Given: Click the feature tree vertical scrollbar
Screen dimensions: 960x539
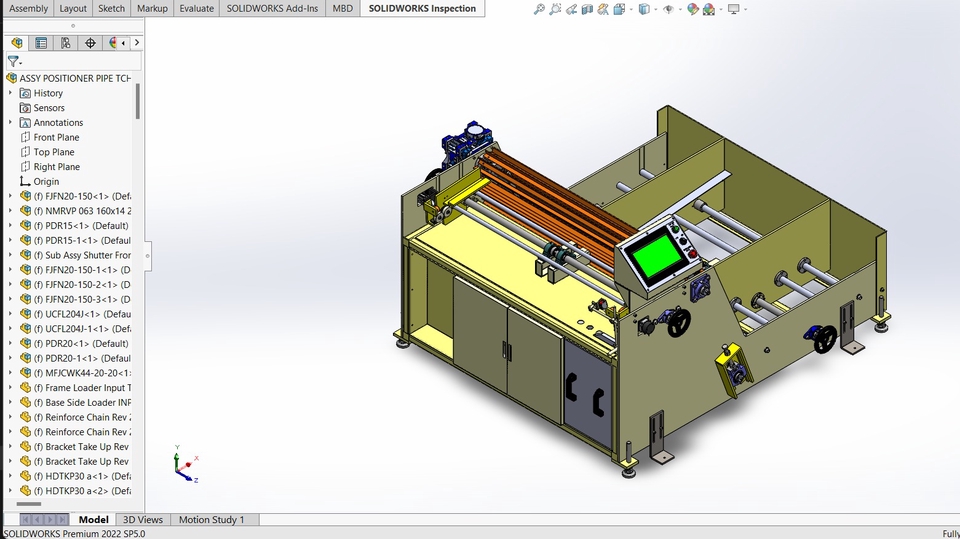Looking at the screenshot, I should click(138, 100).
